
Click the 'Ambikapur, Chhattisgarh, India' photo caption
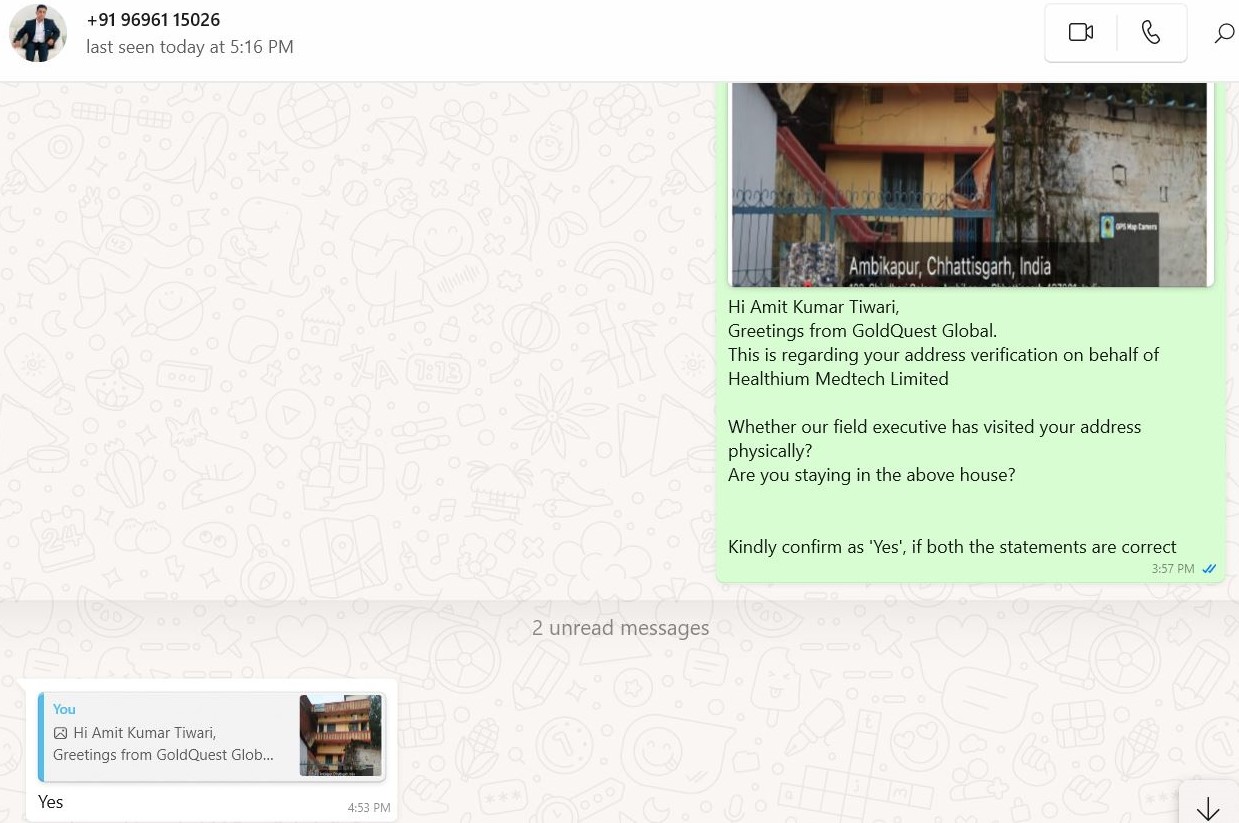tap(949, 267)
